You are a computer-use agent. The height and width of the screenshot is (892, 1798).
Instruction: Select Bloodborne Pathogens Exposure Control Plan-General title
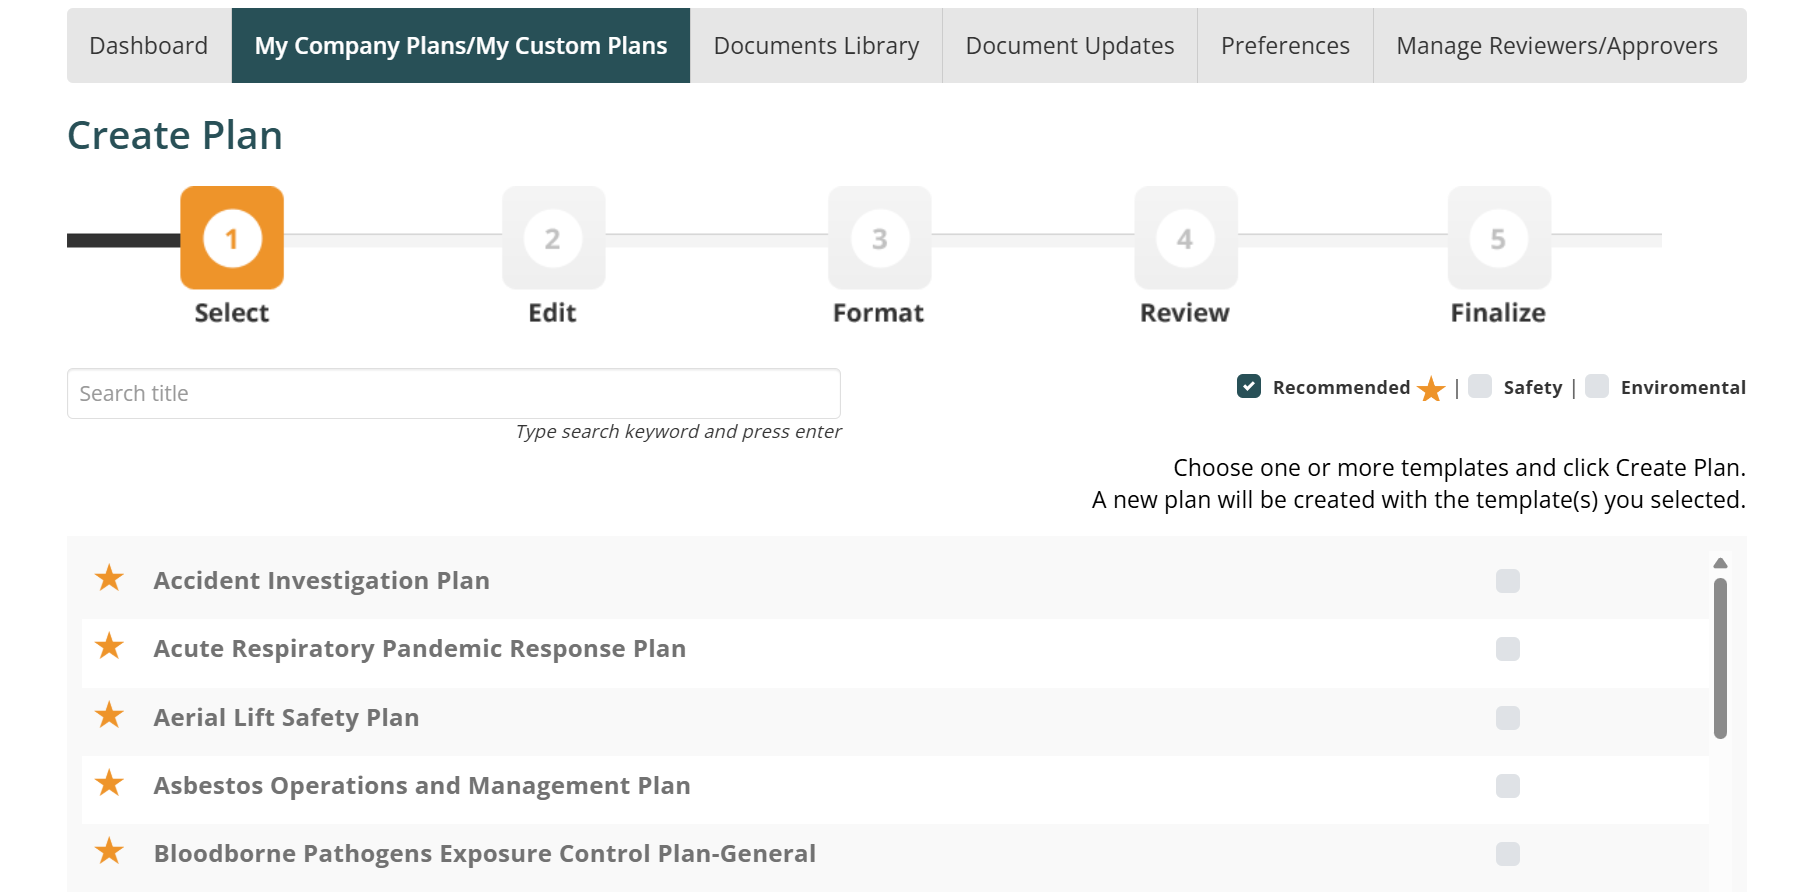coord(485,854)
